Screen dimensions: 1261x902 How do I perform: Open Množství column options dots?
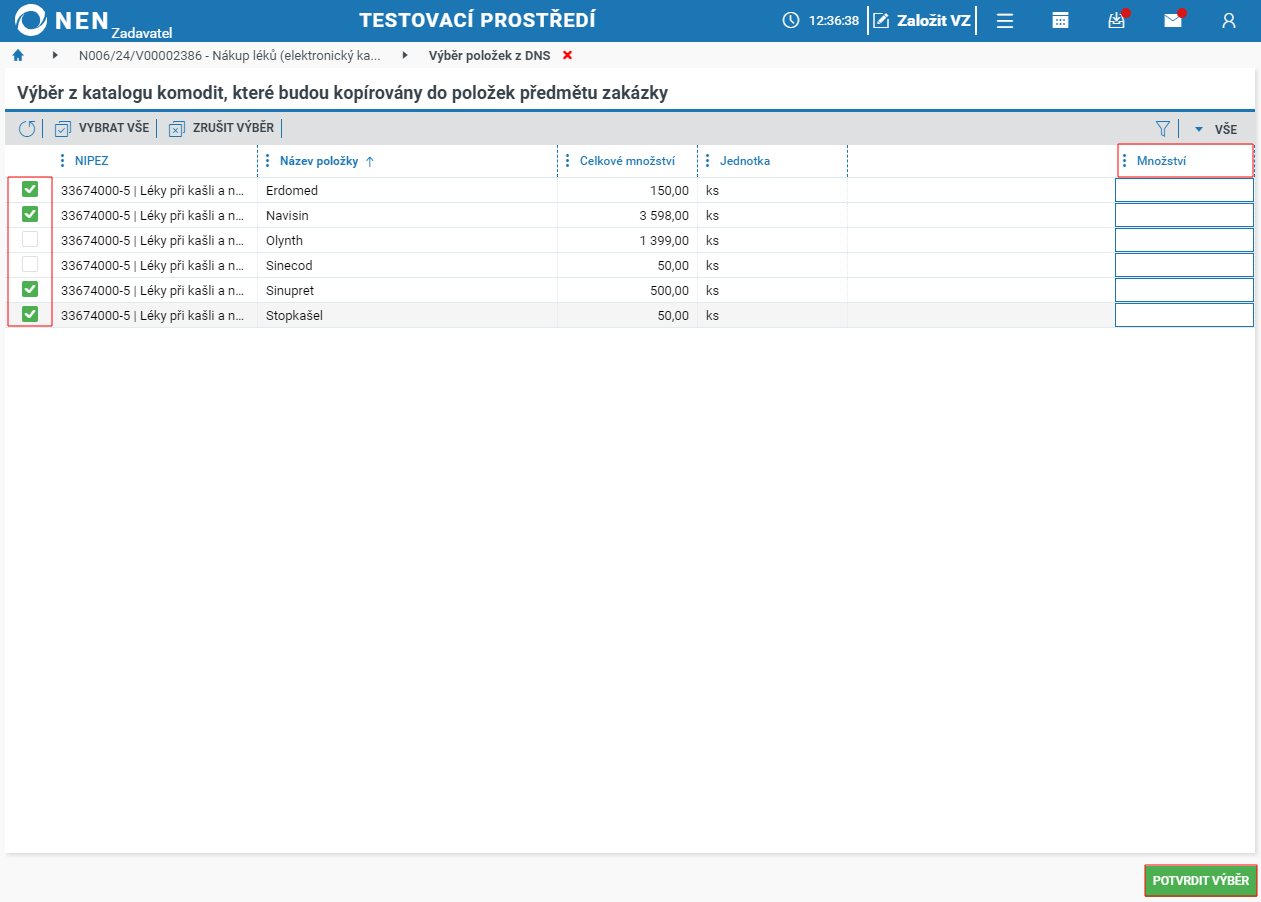(x=1125, y=160)
